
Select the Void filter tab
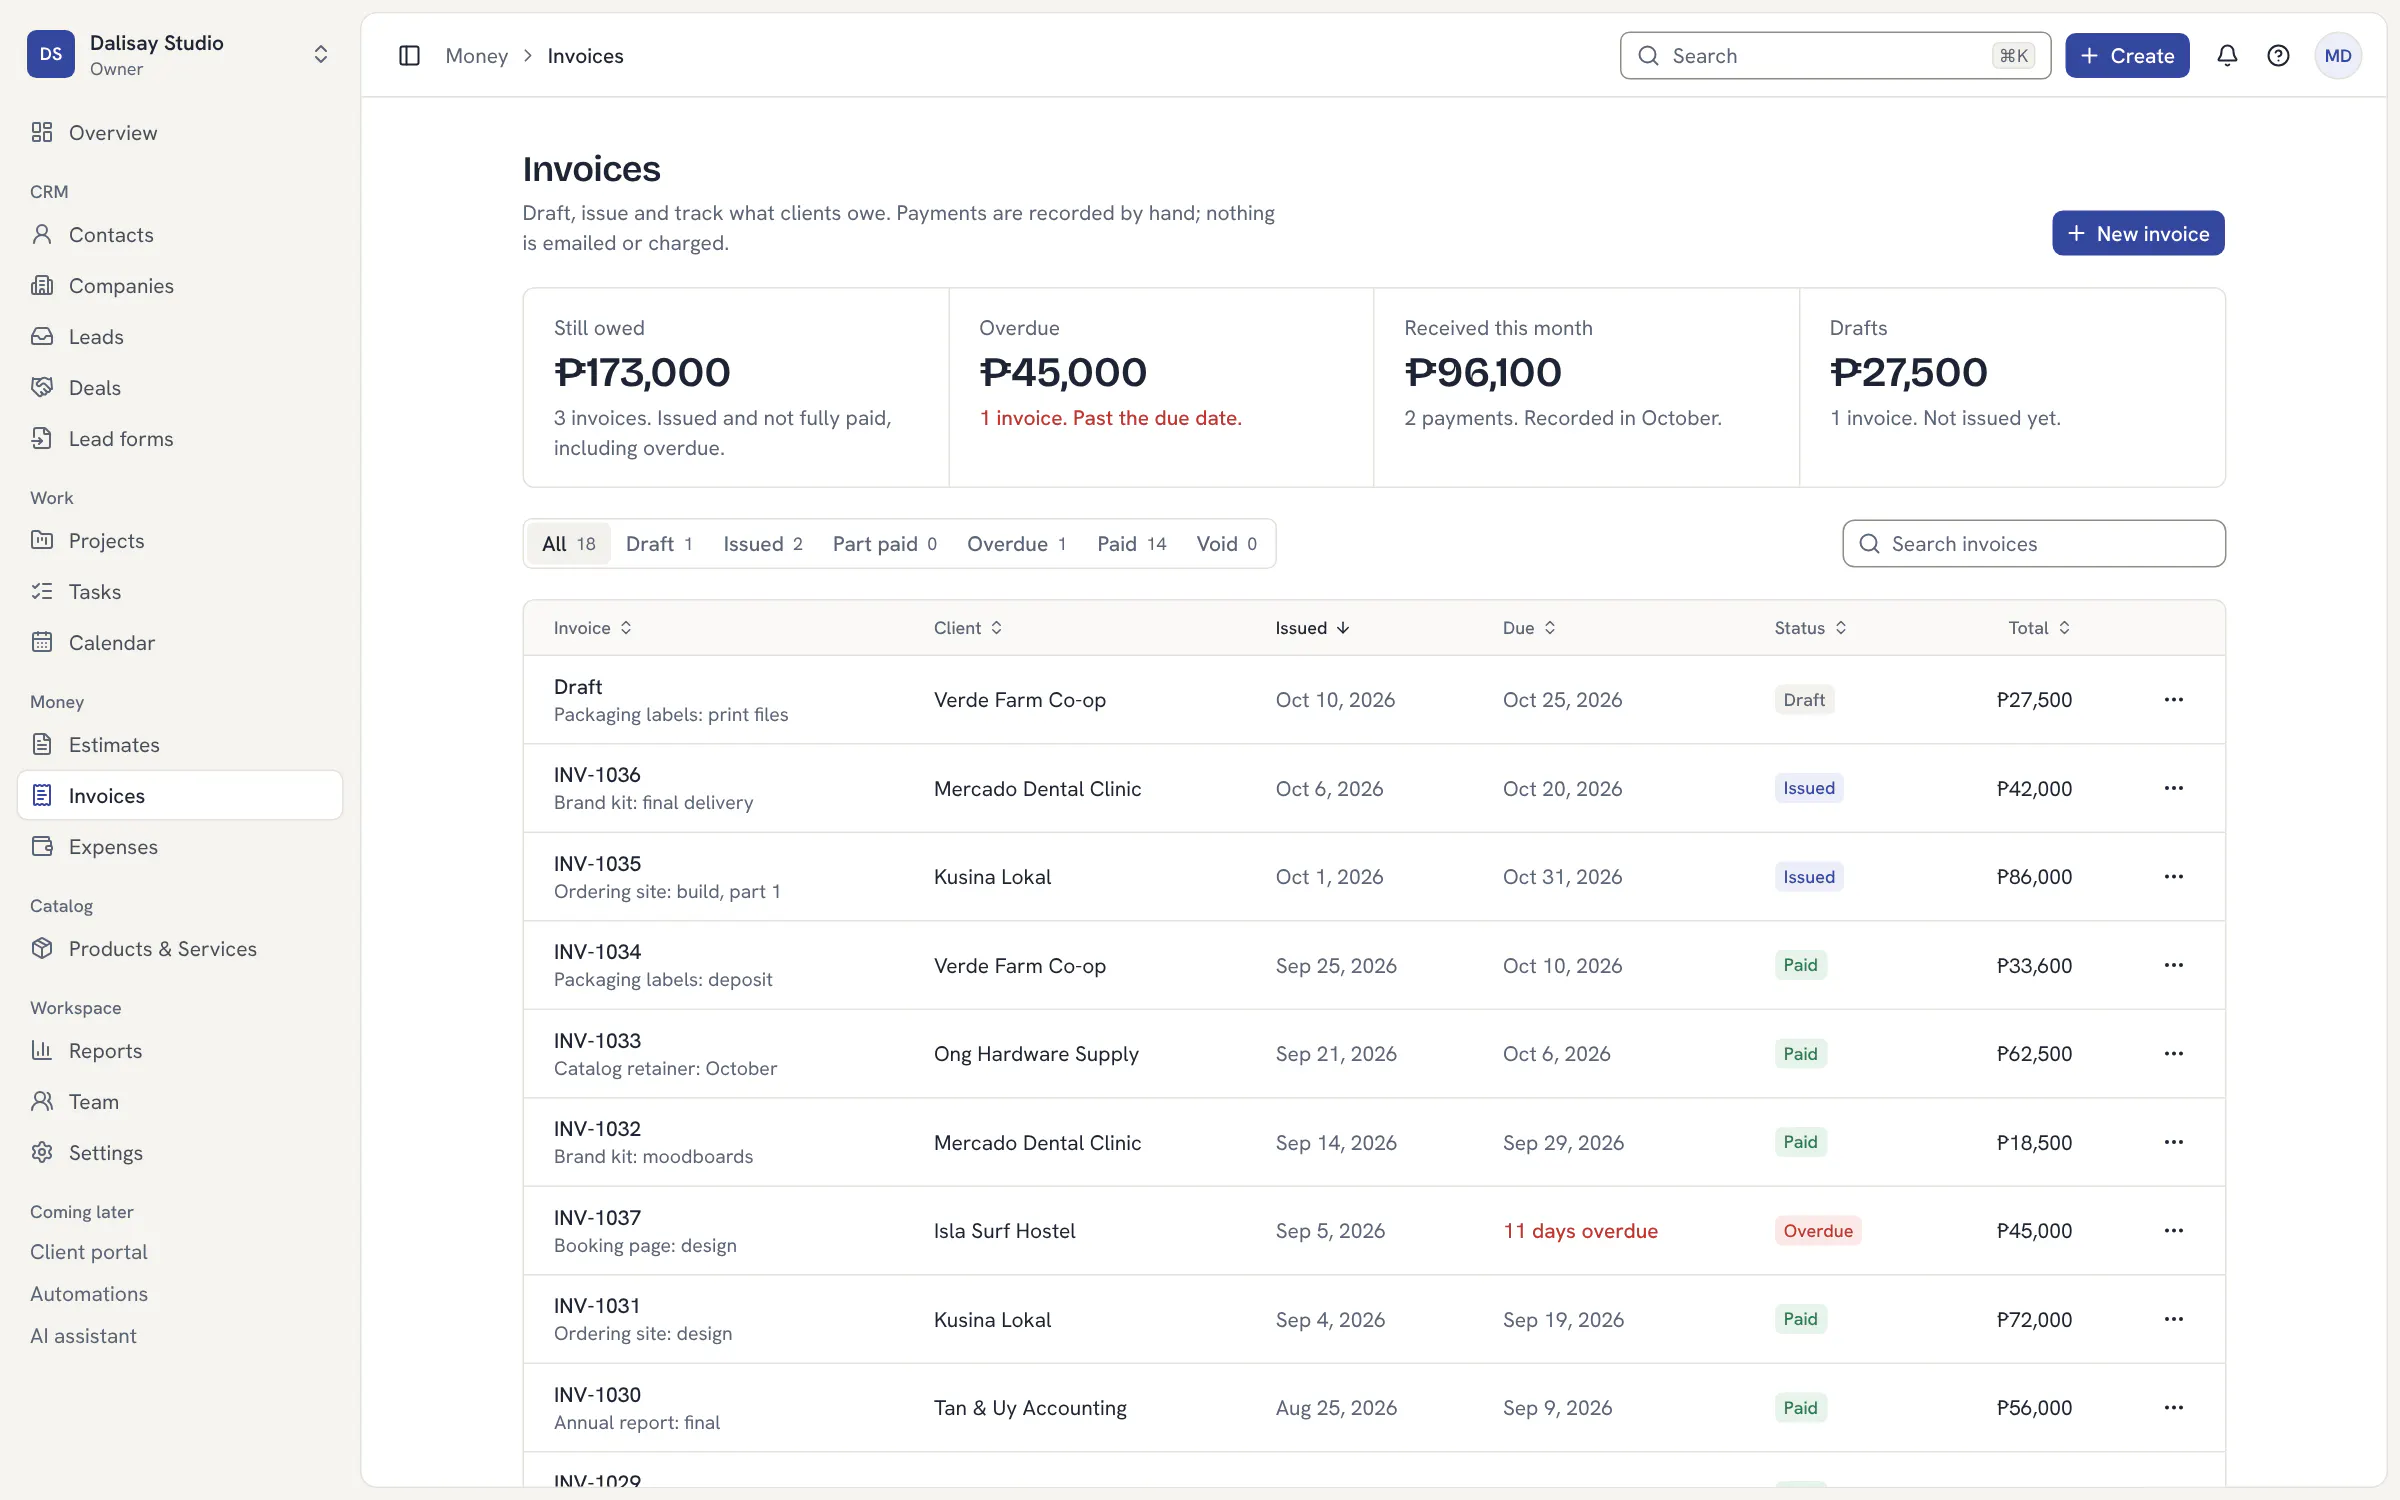(1227, 544)
